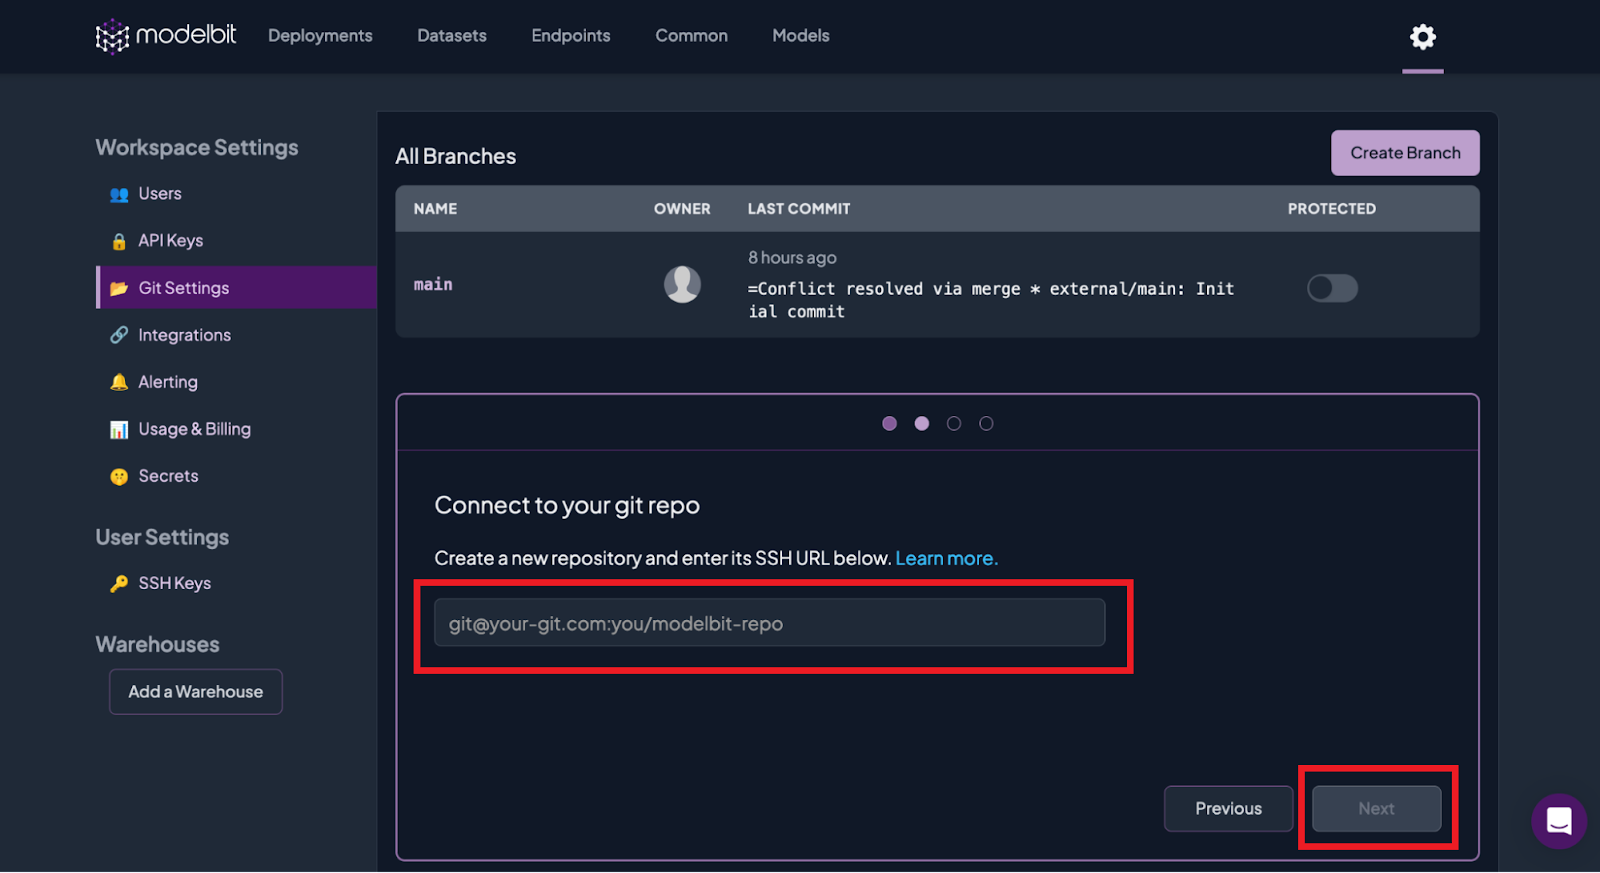Click Create Branch button

(1405, 153)
